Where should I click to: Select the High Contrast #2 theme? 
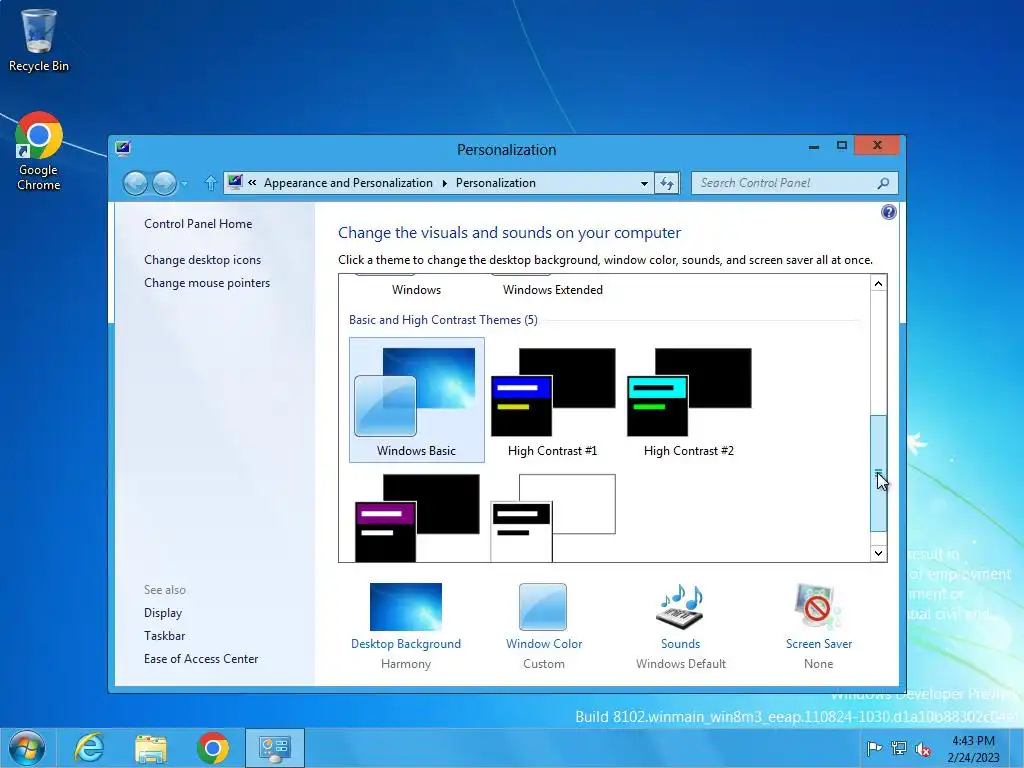coord(689,400)
